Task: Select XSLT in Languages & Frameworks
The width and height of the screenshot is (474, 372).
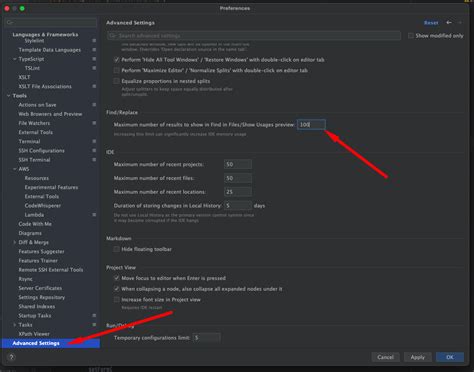Action: [24, 77]
